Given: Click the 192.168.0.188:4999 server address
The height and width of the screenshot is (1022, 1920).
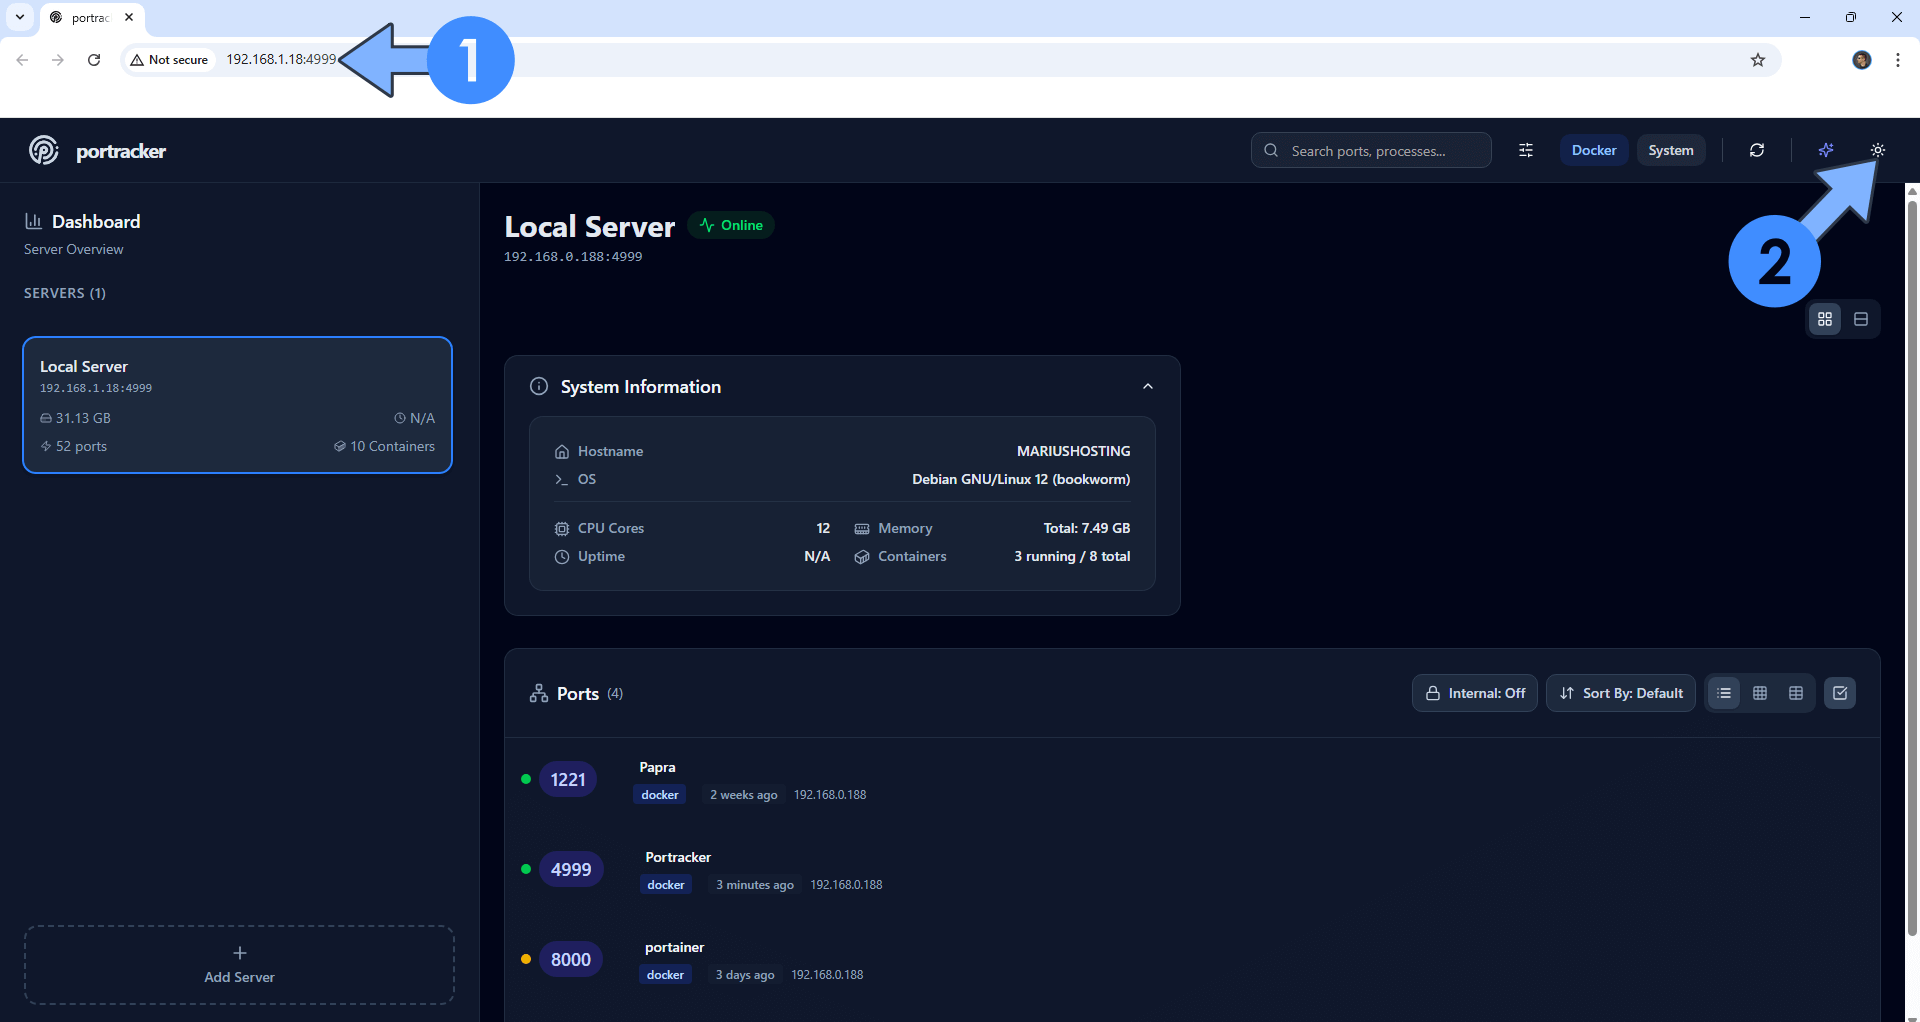Looking at the screenshot, I should point(573,257).
